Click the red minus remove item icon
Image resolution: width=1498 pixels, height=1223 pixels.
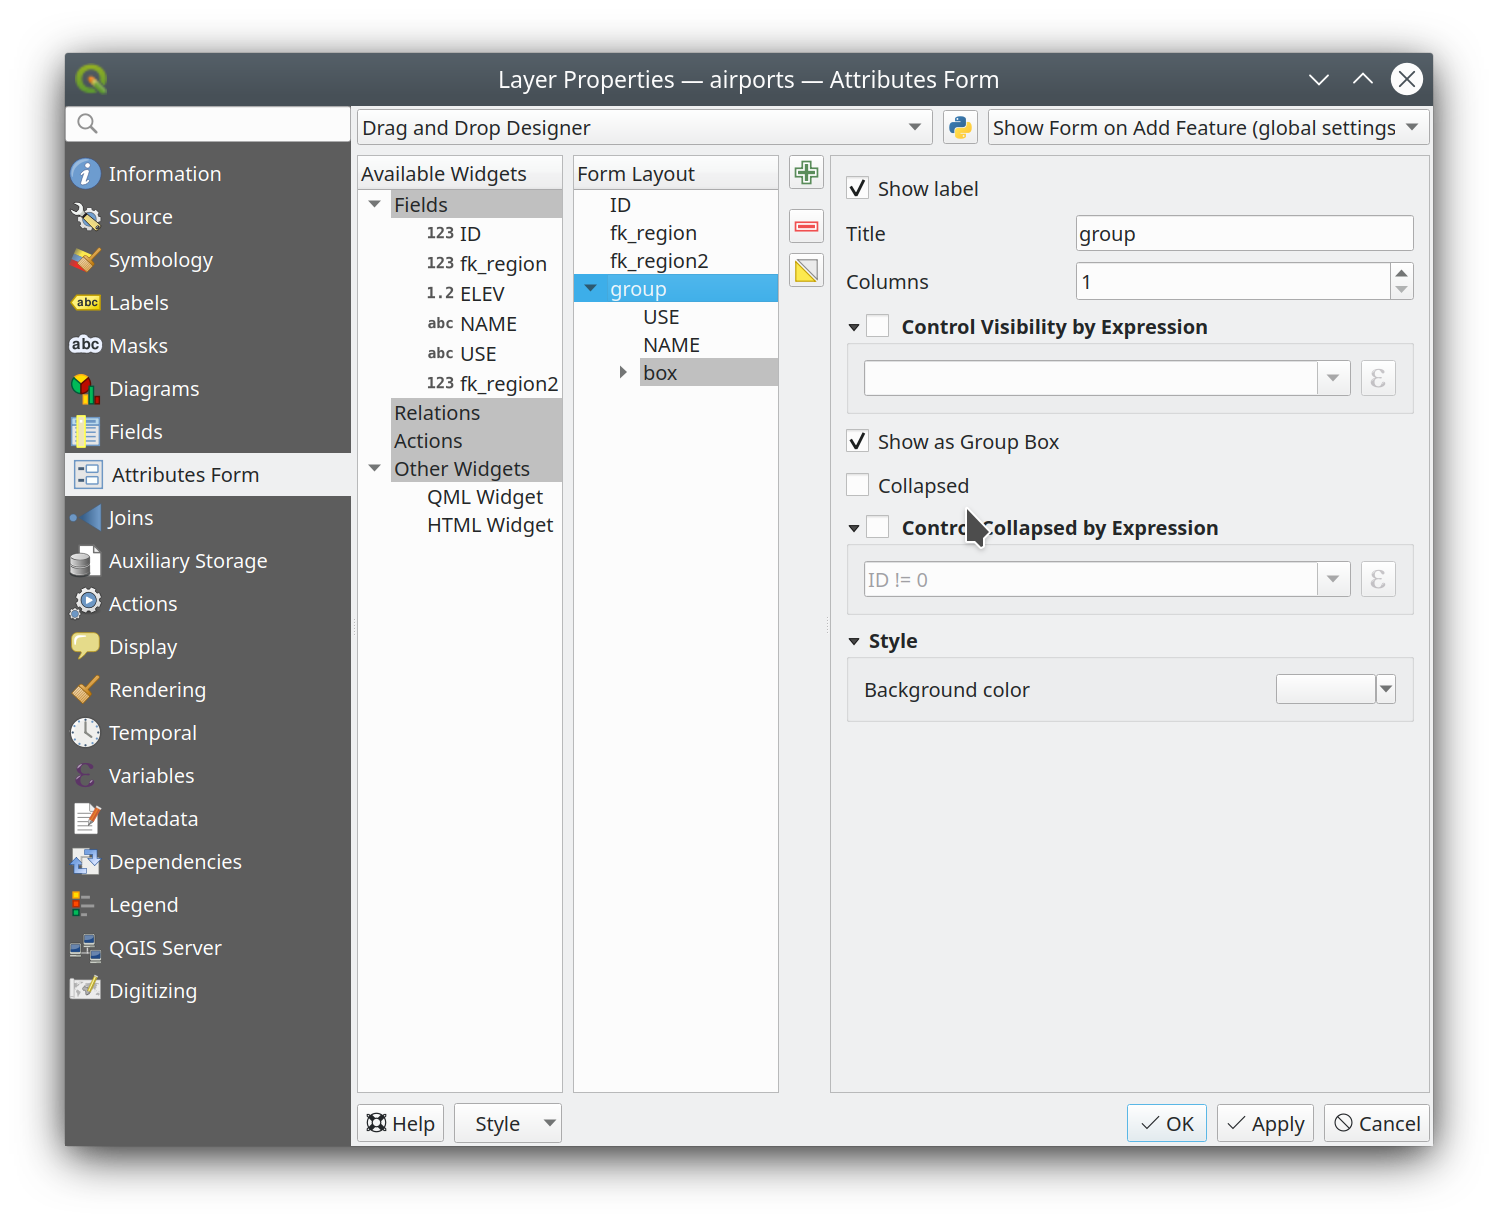coord(806,226)
